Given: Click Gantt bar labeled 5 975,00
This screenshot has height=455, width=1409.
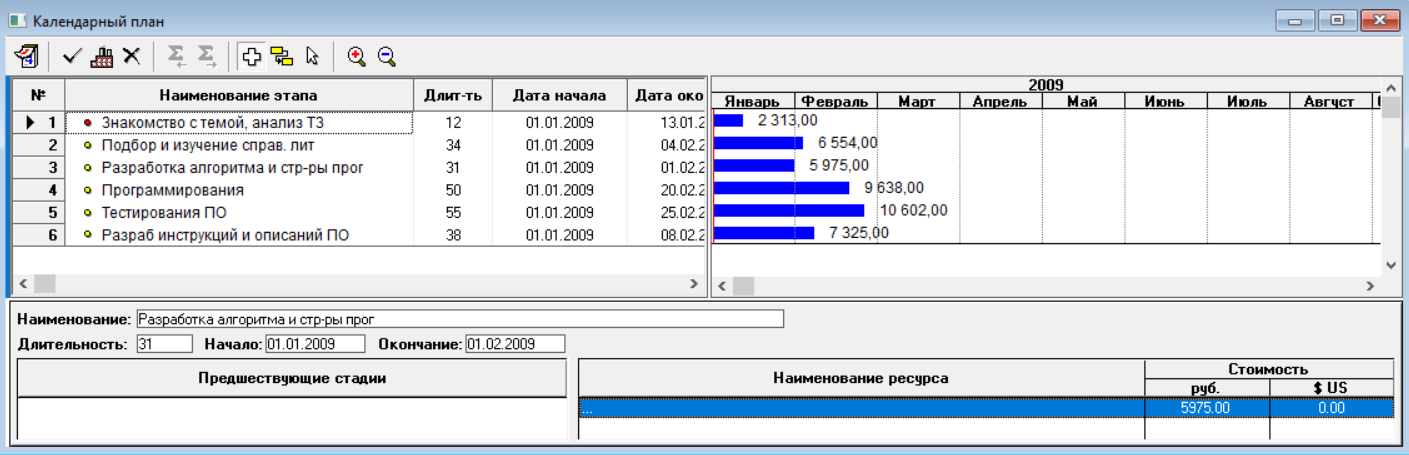Looking at the screenshot, I should 753,165.
